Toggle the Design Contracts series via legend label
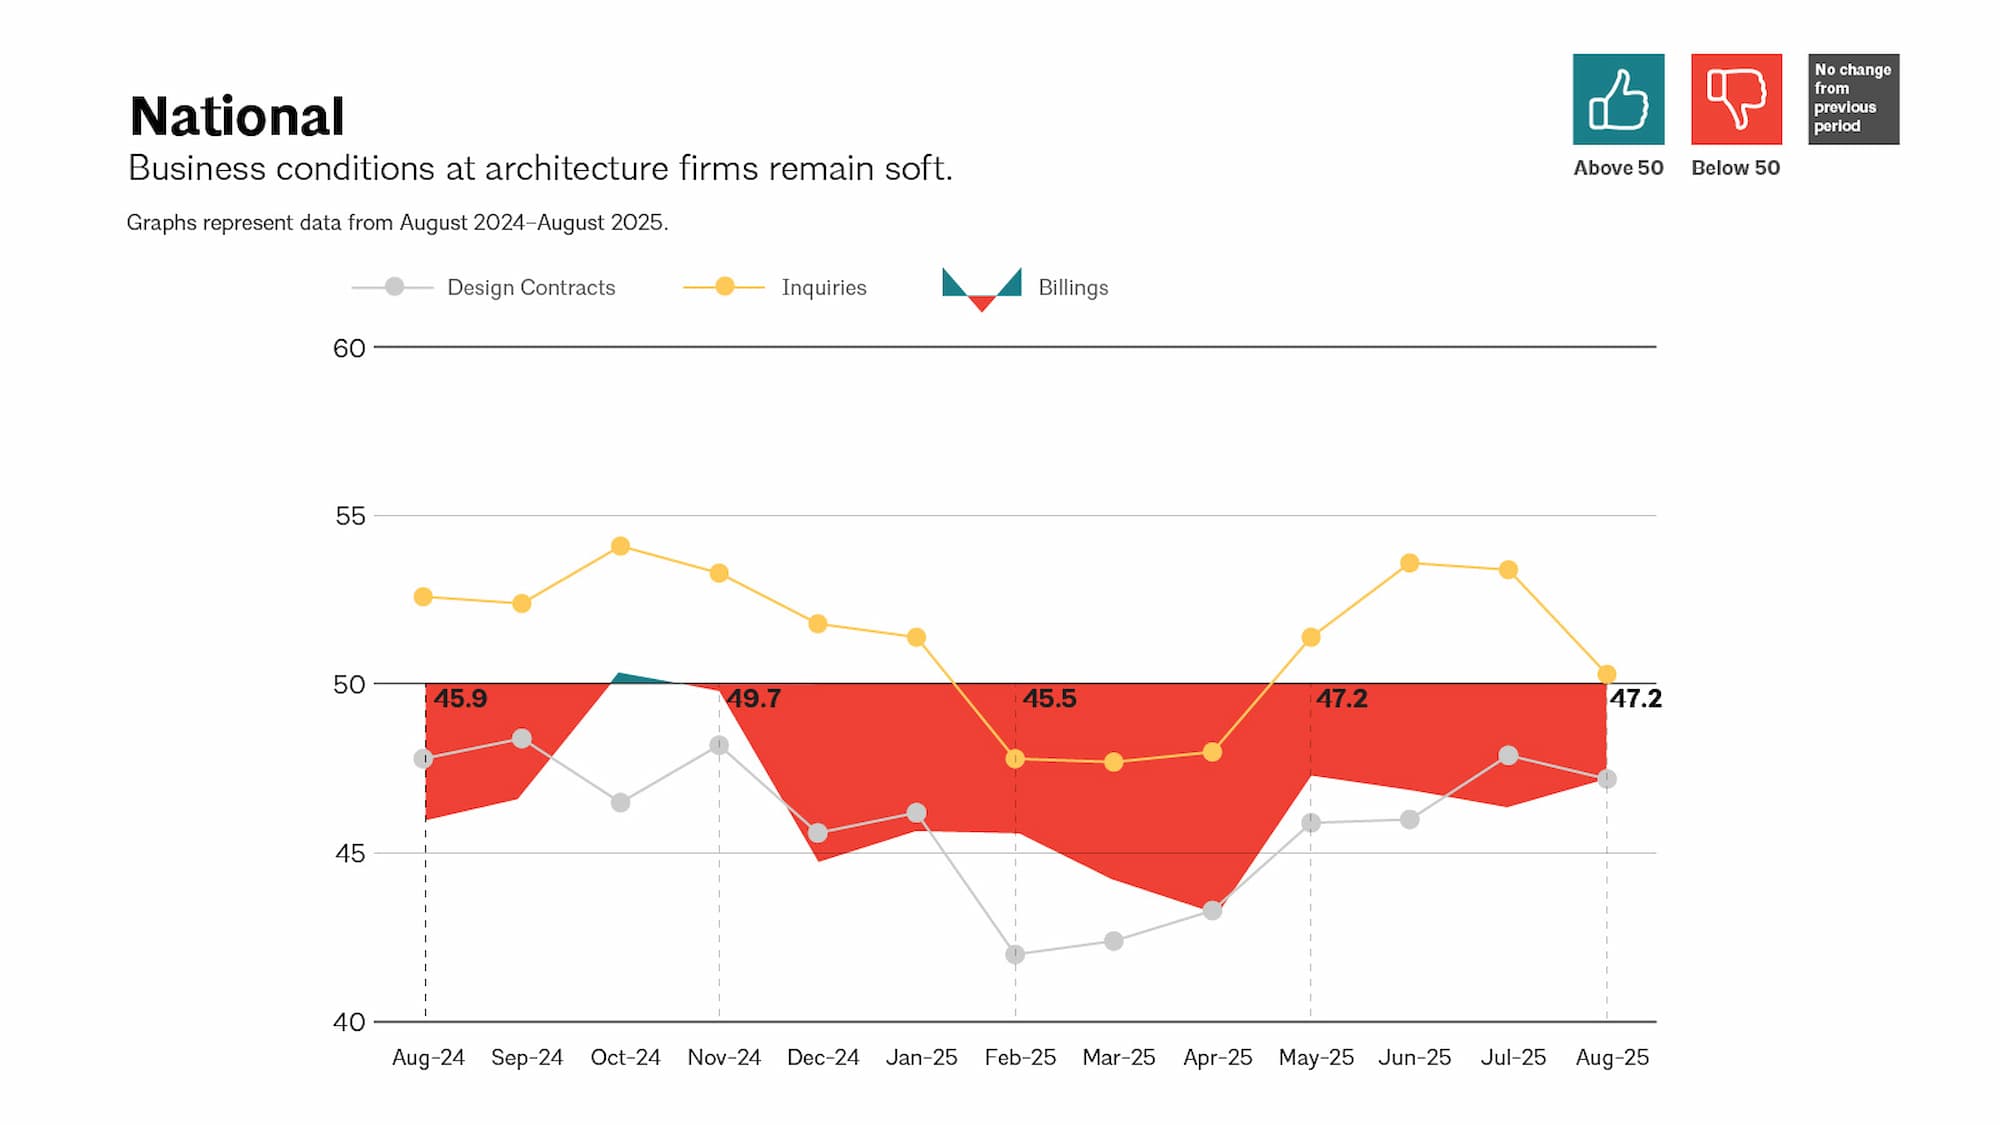The image size is (2000, 1125). coord(531,288)
